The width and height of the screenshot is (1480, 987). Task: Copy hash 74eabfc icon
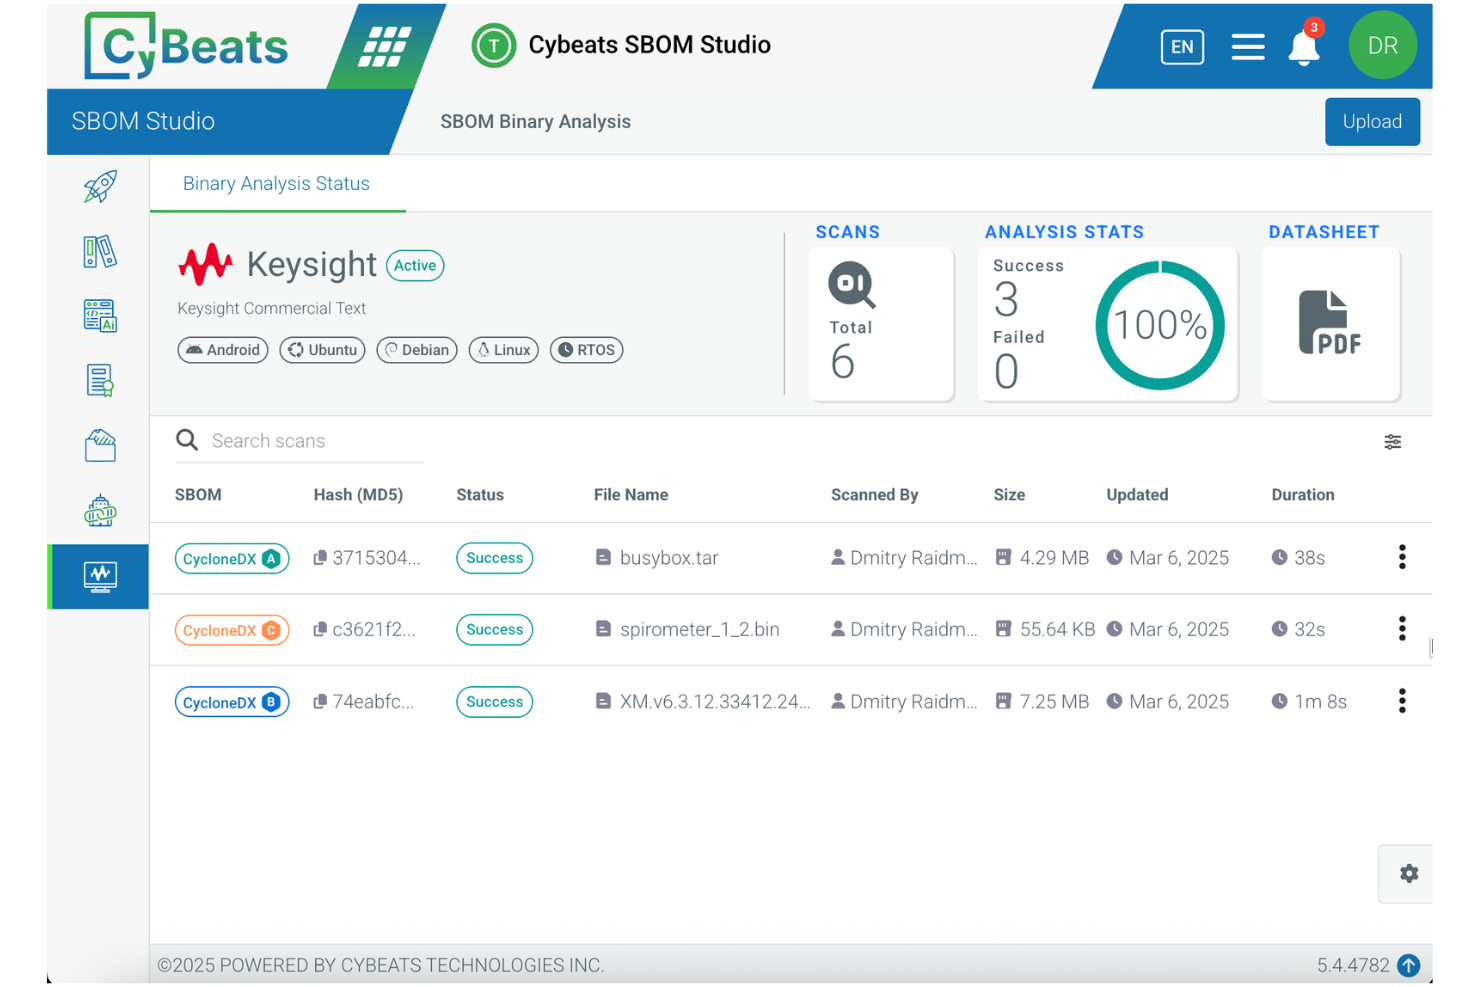[x=320, y=702]
